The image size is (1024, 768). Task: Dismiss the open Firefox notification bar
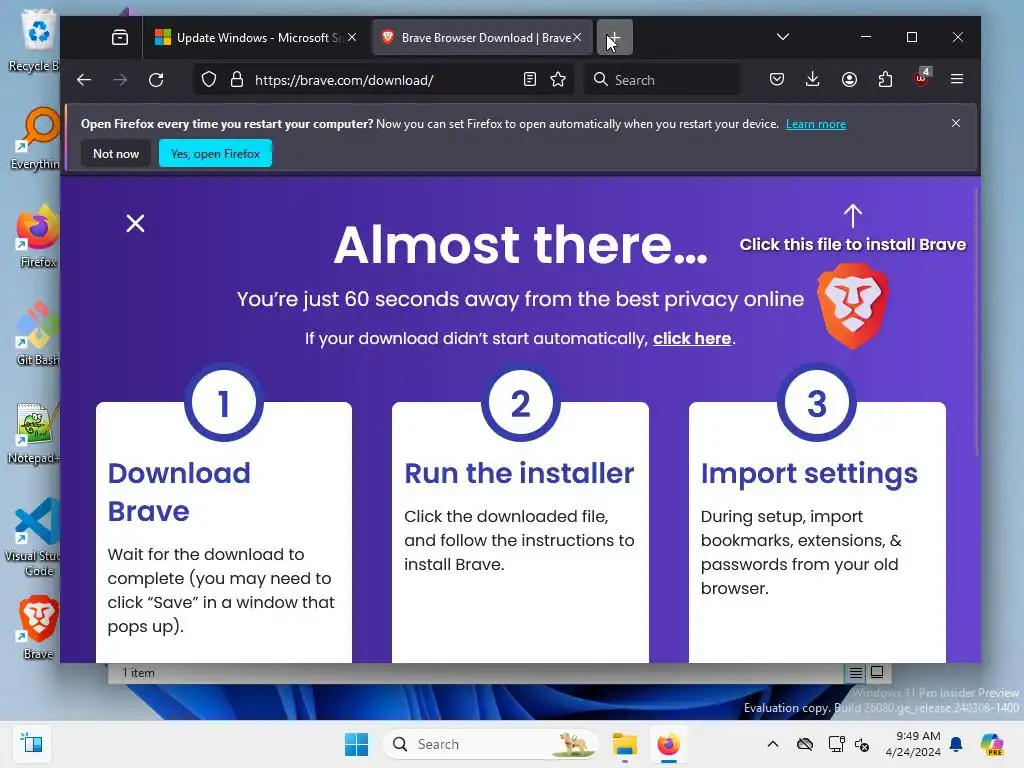955,123
